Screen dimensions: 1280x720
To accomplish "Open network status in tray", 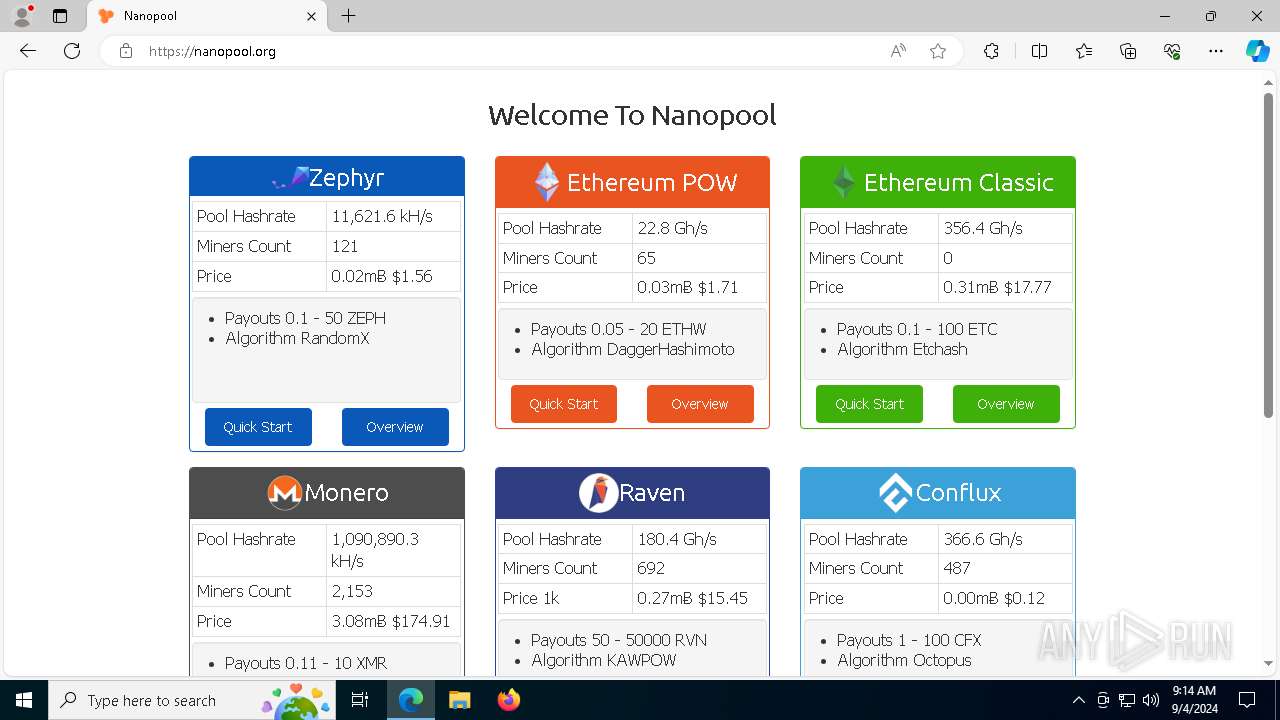I will click(1127, 700).
